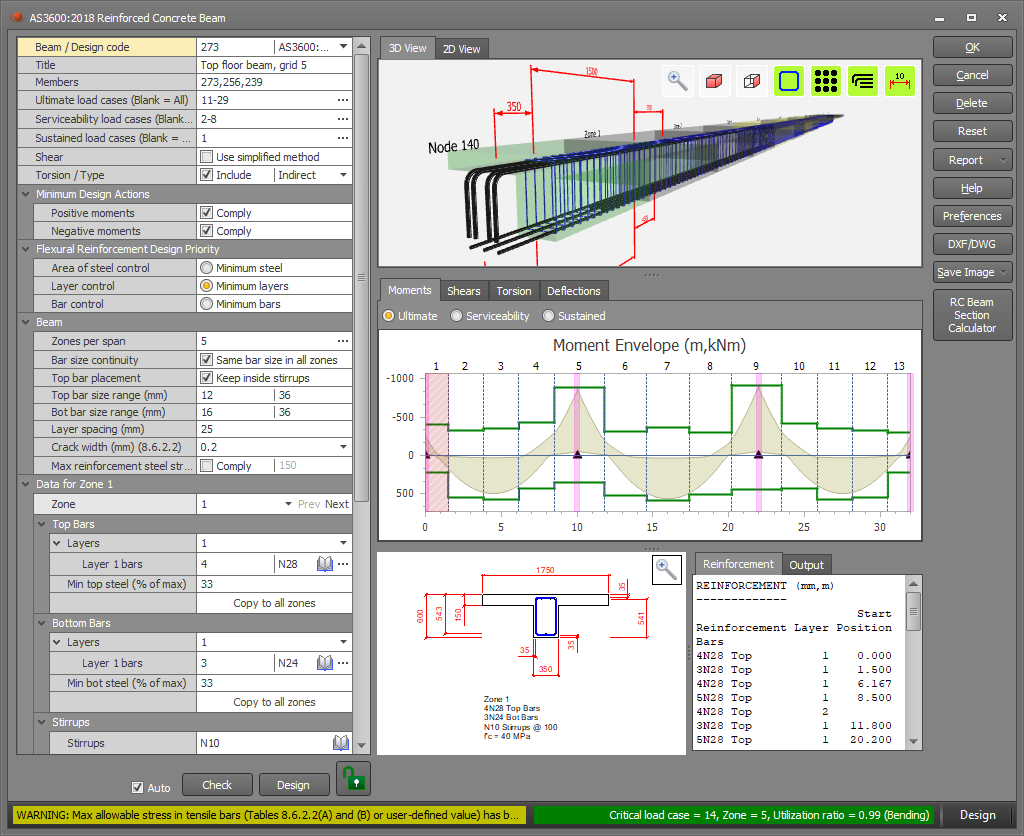Click the reinforcement output scrollbar thumb
The height and width of the screenshot is (836, 1024).
[914, 611]
